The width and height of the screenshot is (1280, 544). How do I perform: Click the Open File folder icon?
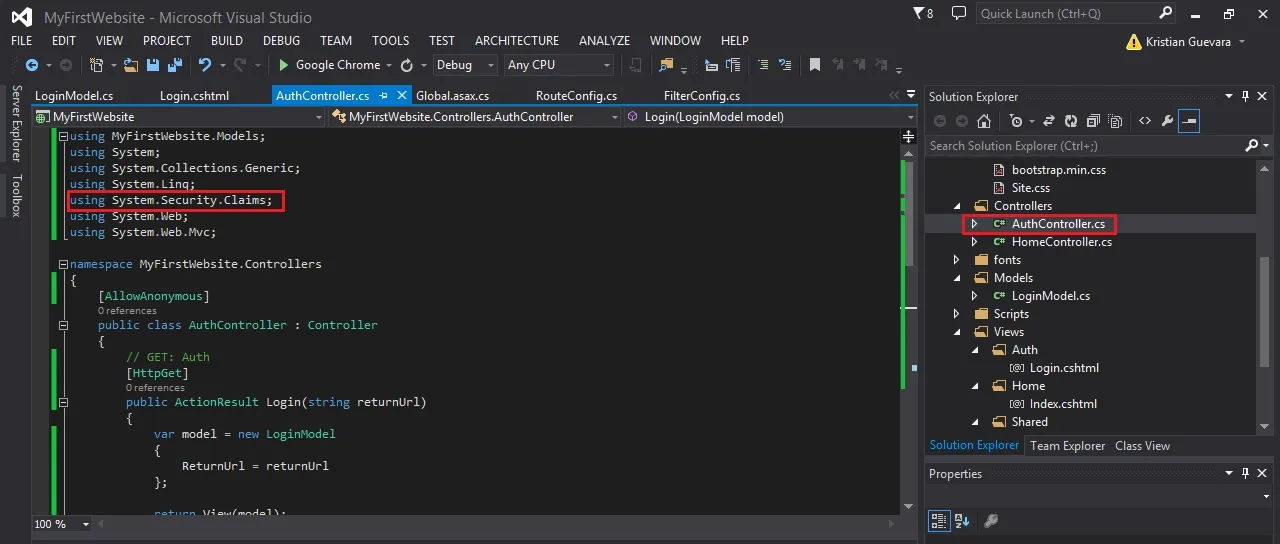click(131, 65)
